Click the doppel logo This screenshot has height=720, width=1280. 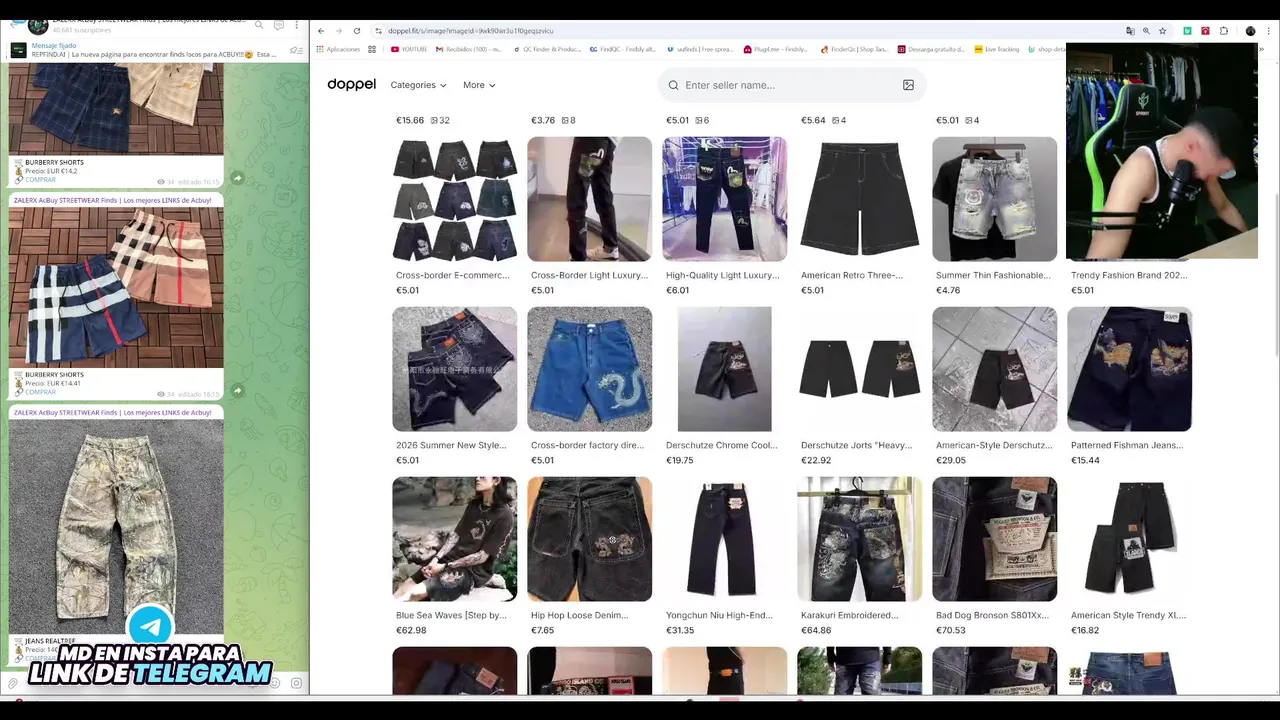352,85
